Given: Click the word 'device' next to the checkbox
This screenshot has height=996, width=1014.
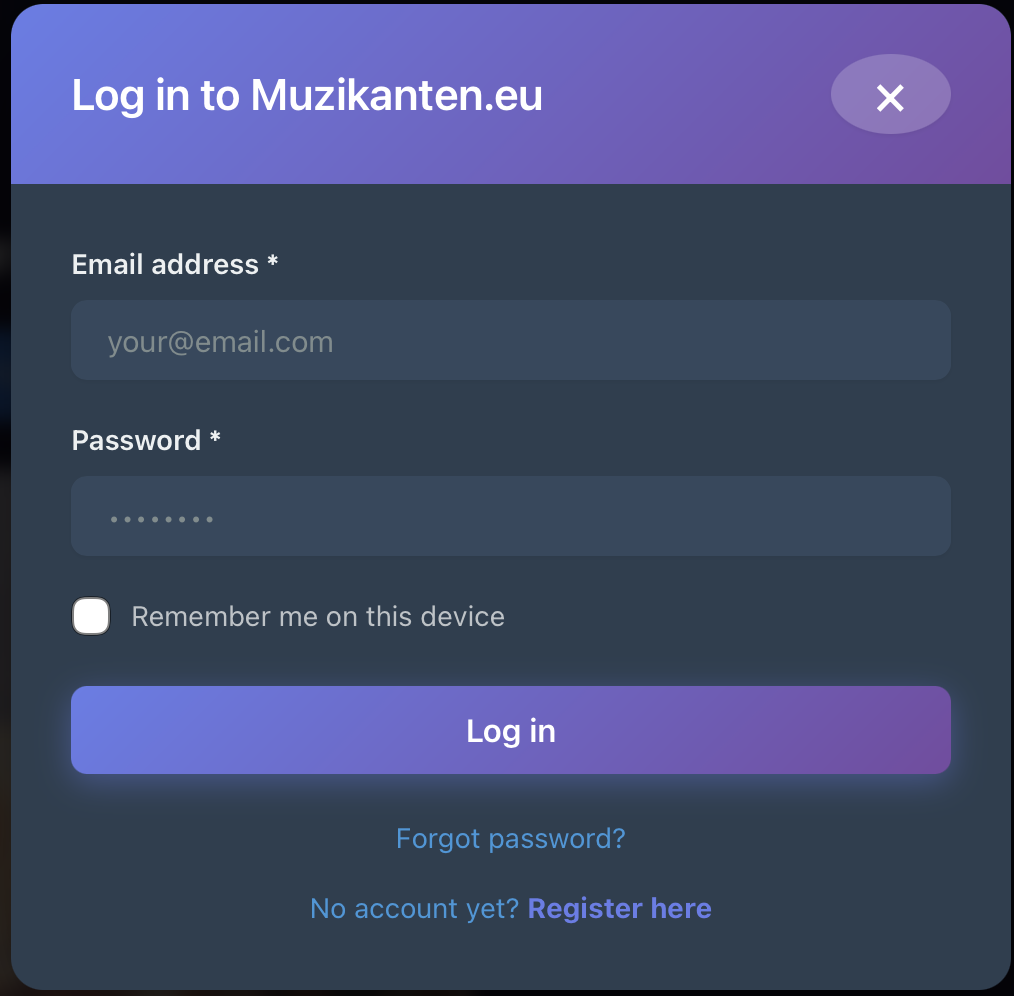Looking at the screenshot, I should click(x=462, y=616).
